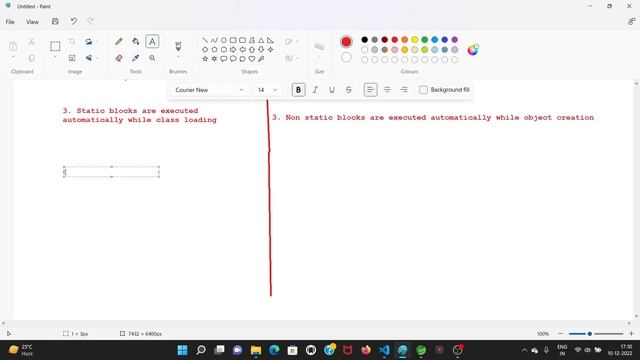Toggle Underline text formatting
Viewport: 640px width, 360px height.
332,90
